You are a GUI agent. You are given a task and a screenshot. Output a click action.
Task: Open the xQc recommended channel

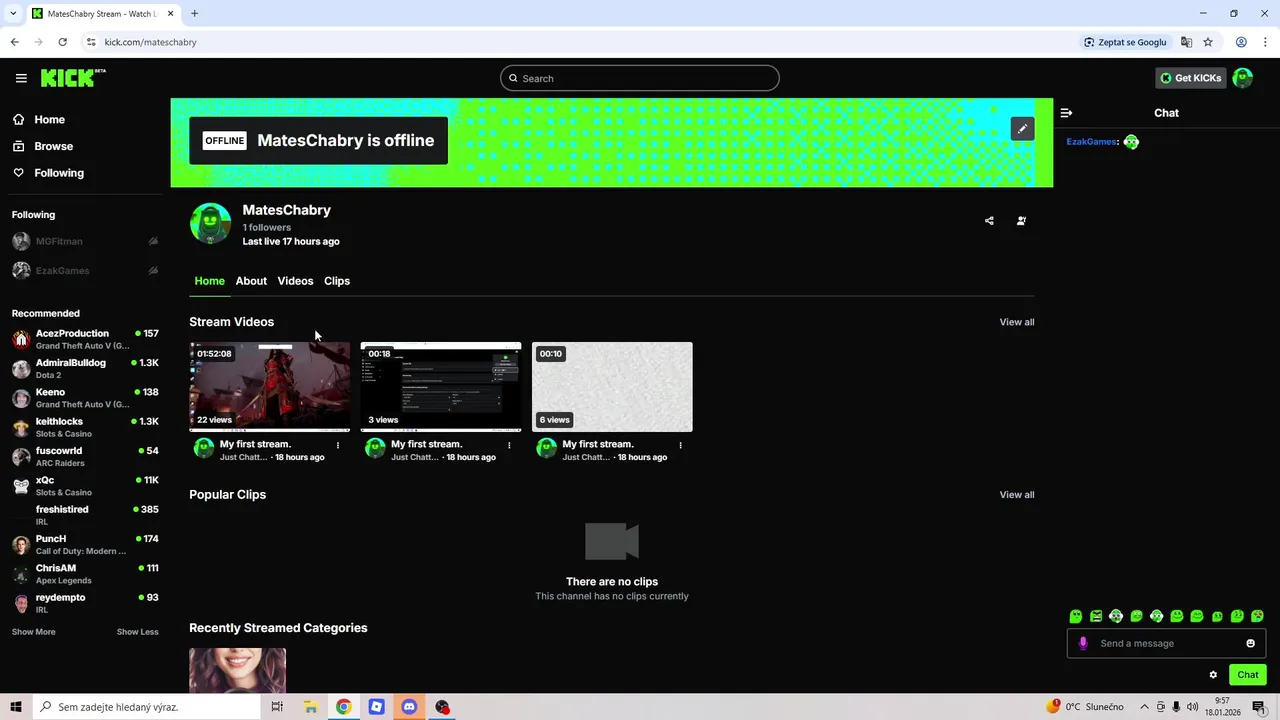pos(85,486)
